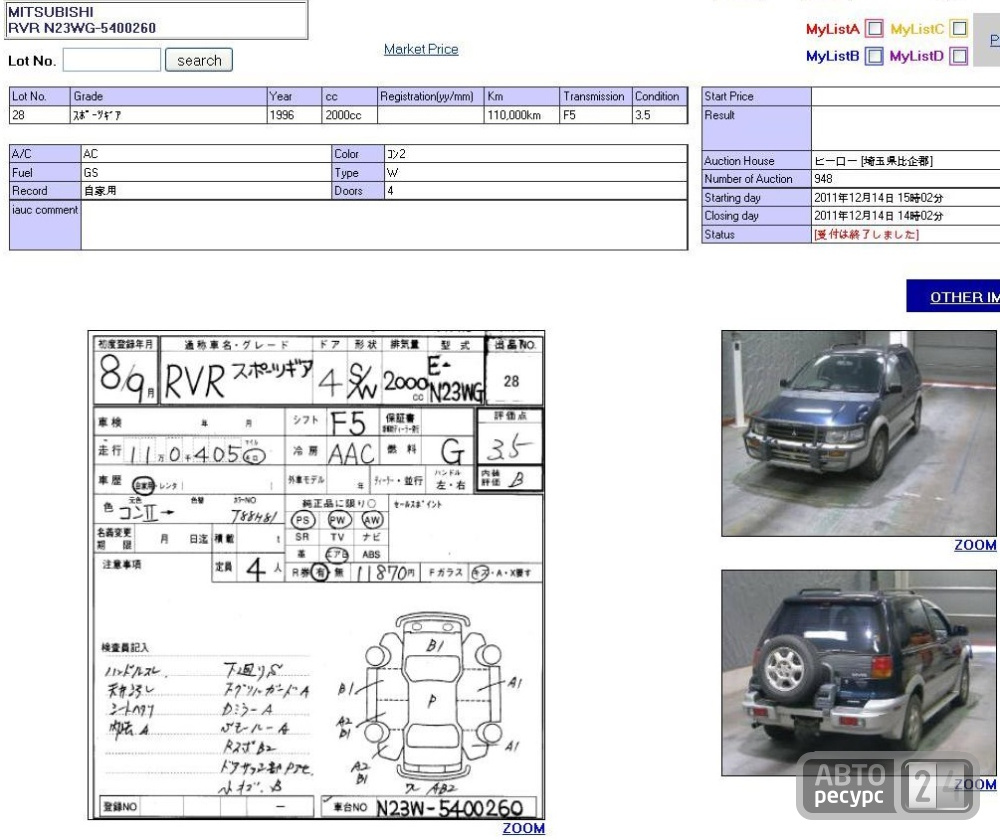Viewport: 1000px width, 840px height.
Task: Select the Type value W
Action: coord(392,172)
